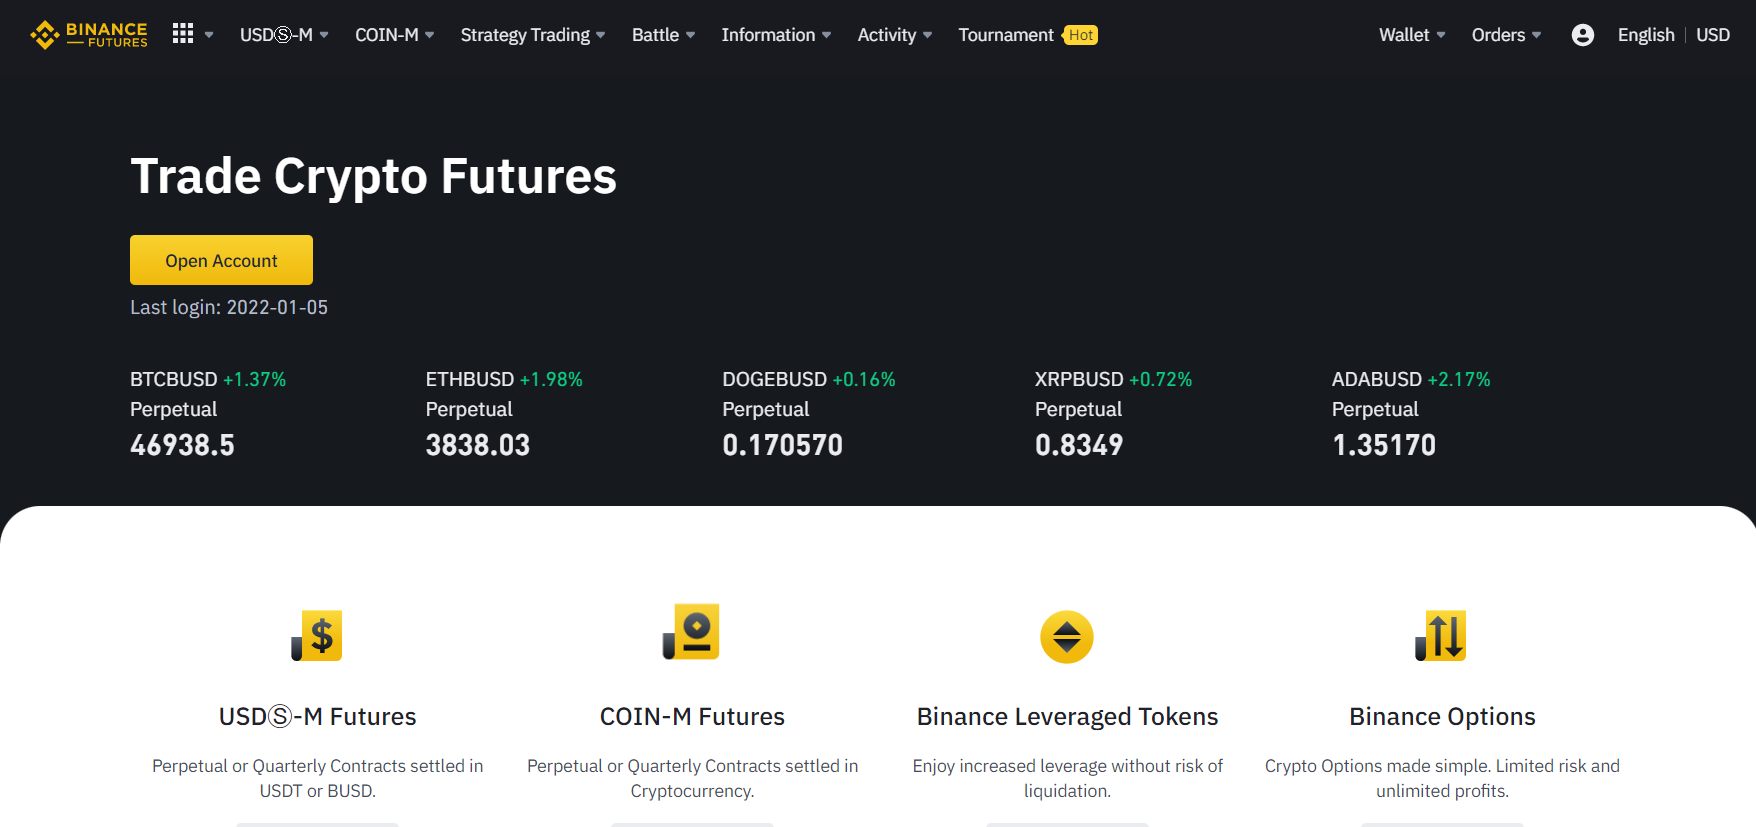Click the COIN-M Futures coin icon
The image size is (1756, 827).
coord(692,632)
